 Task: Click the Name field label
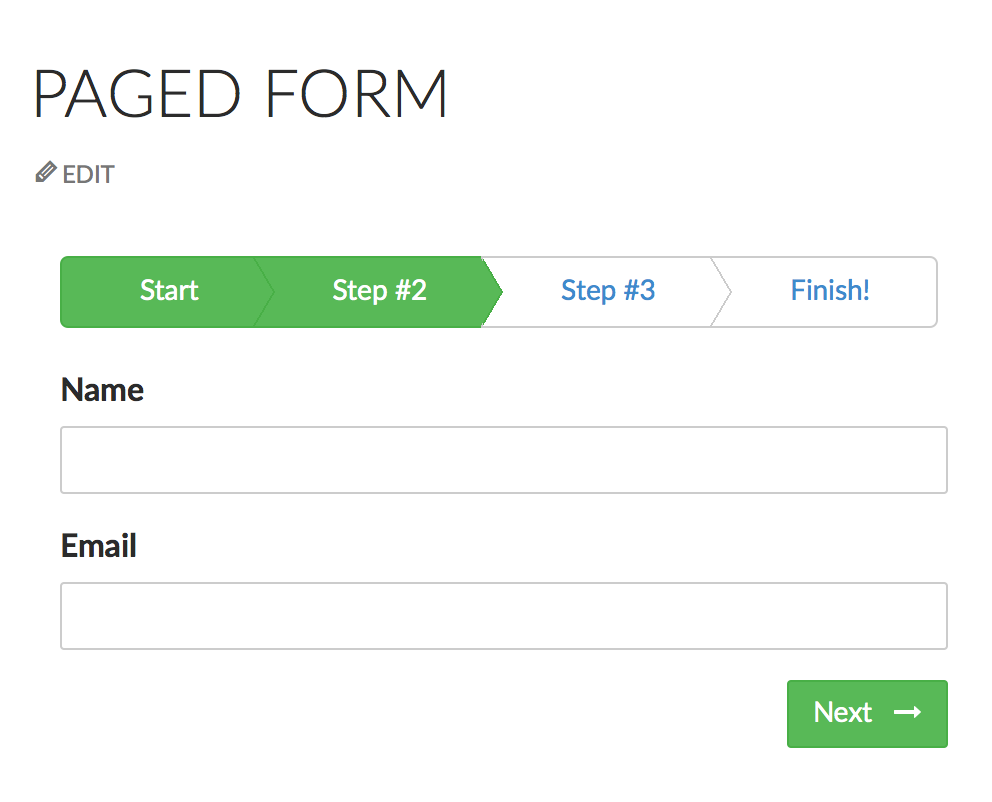[x=102, y=390]
